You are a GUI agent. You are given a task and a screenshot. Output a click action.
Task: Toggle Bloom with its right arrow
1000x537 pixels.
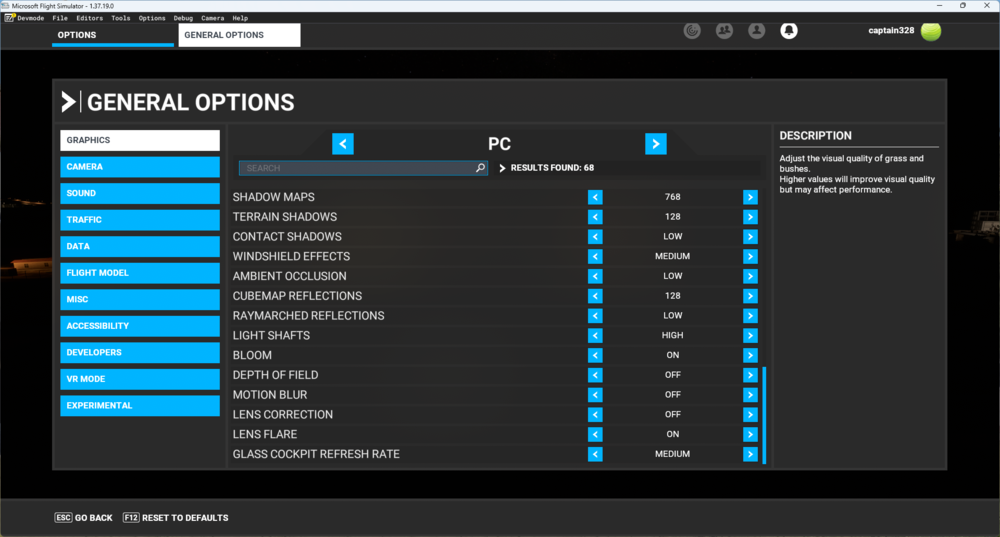pos(750,355)
